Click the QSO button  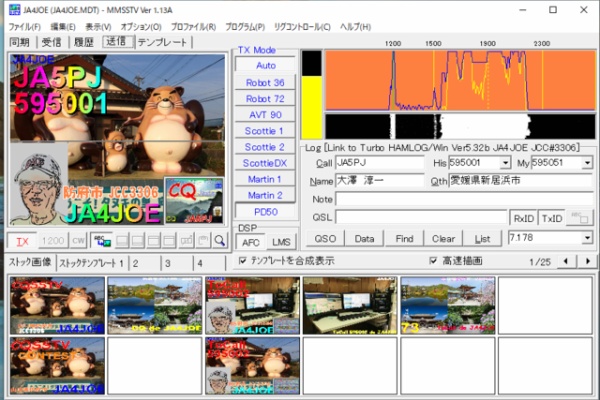tap(325, 239)
